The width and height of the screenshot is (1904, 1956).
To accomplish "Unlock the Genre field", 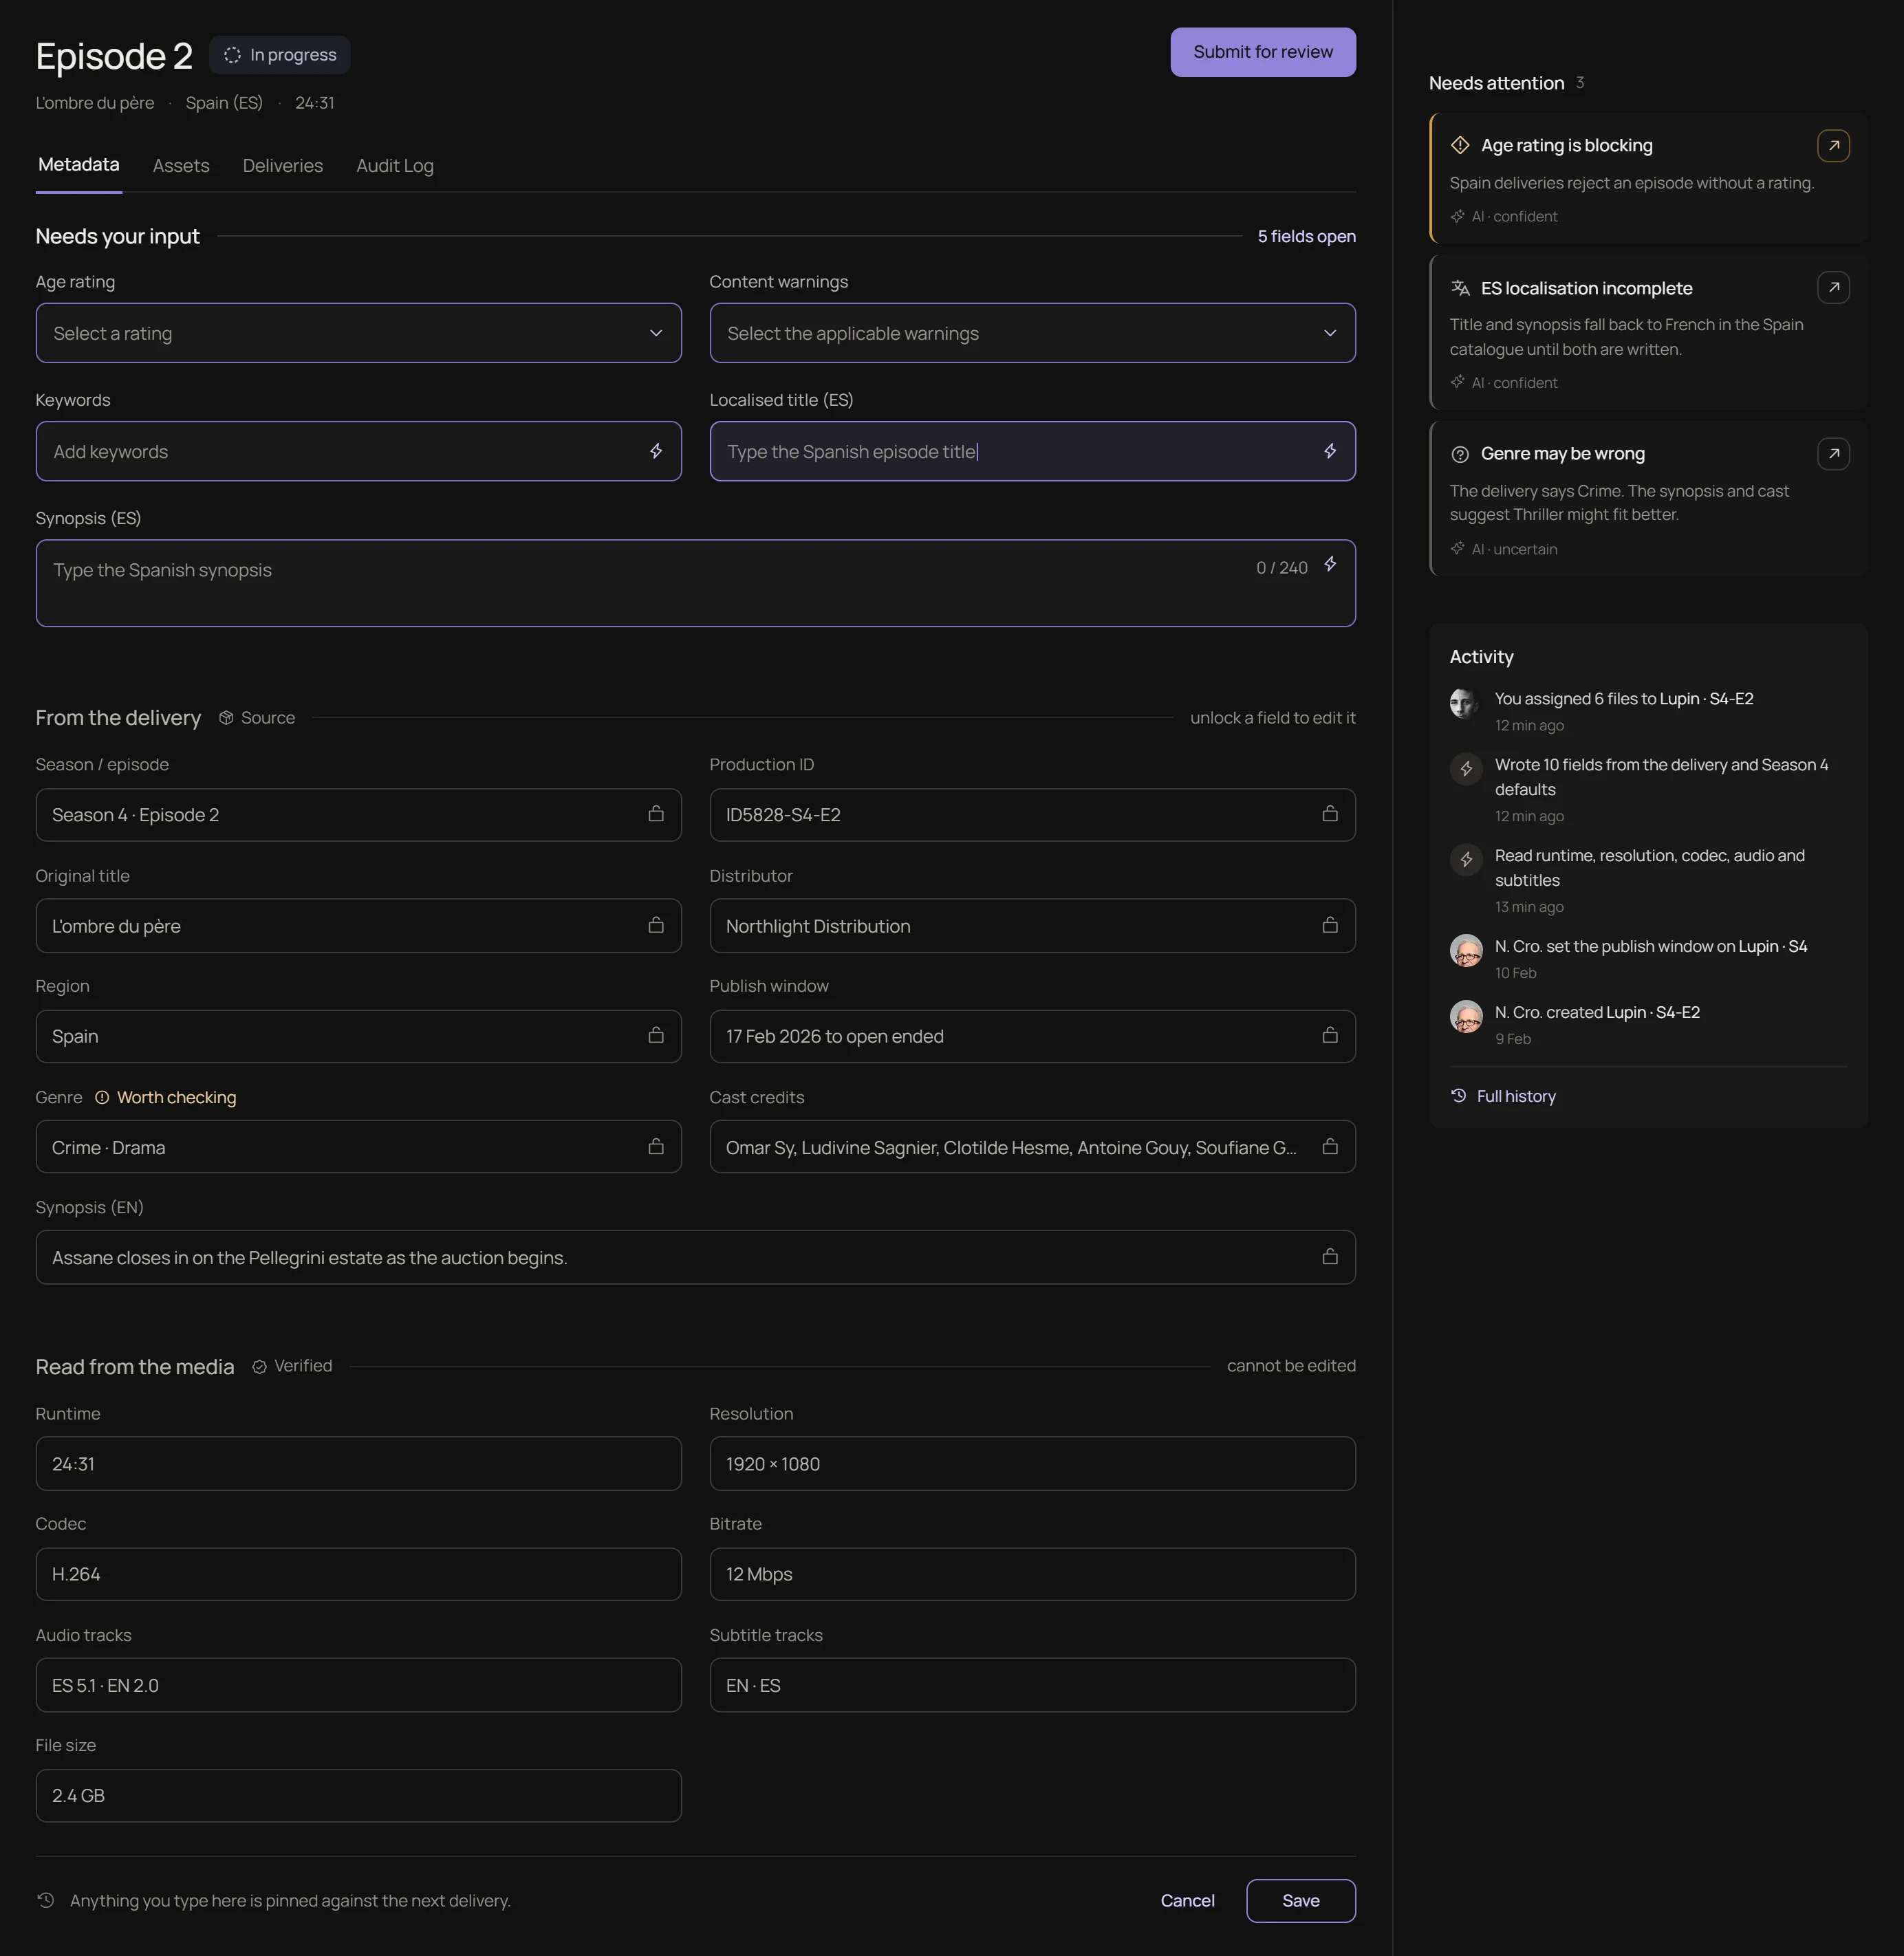I will click(x=656, y=1146).
